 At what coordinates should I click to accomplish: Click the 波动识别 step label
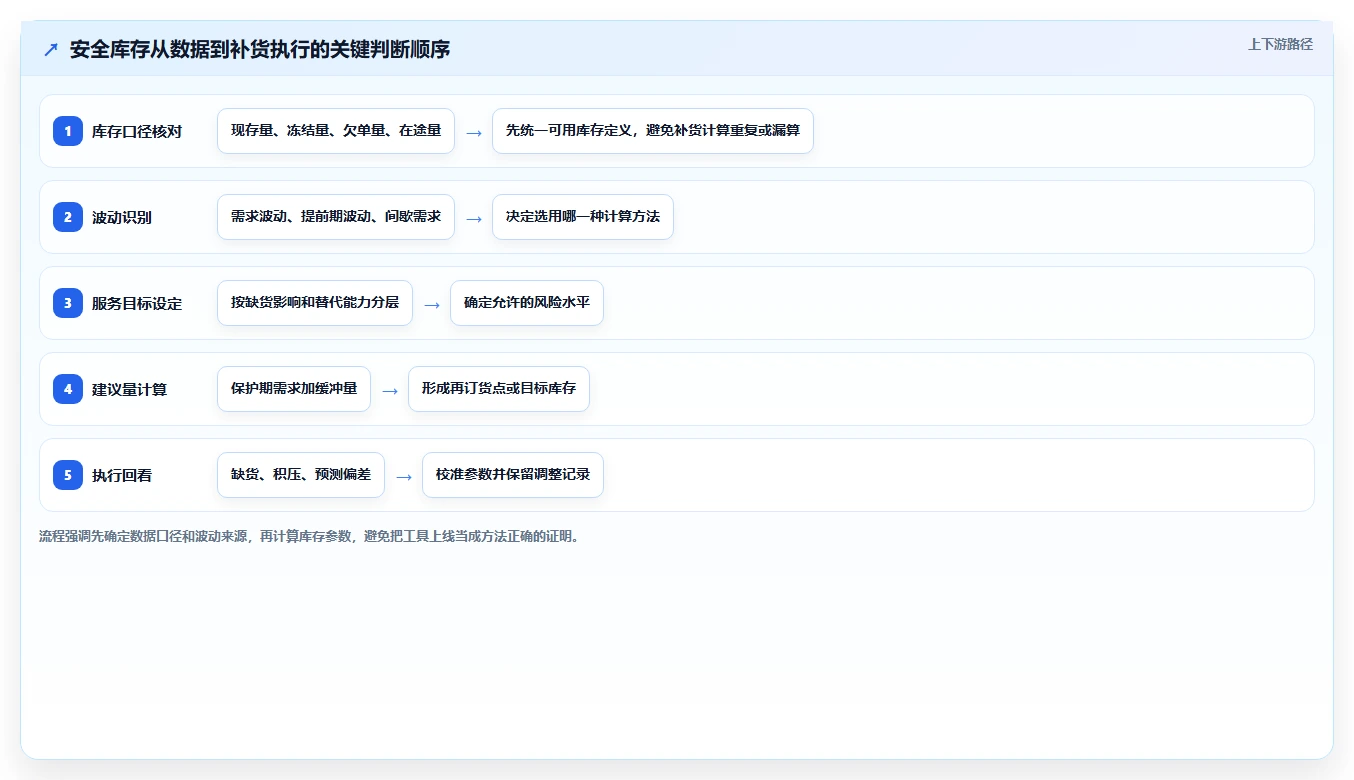pyautogui.click(x=122, y=217)
